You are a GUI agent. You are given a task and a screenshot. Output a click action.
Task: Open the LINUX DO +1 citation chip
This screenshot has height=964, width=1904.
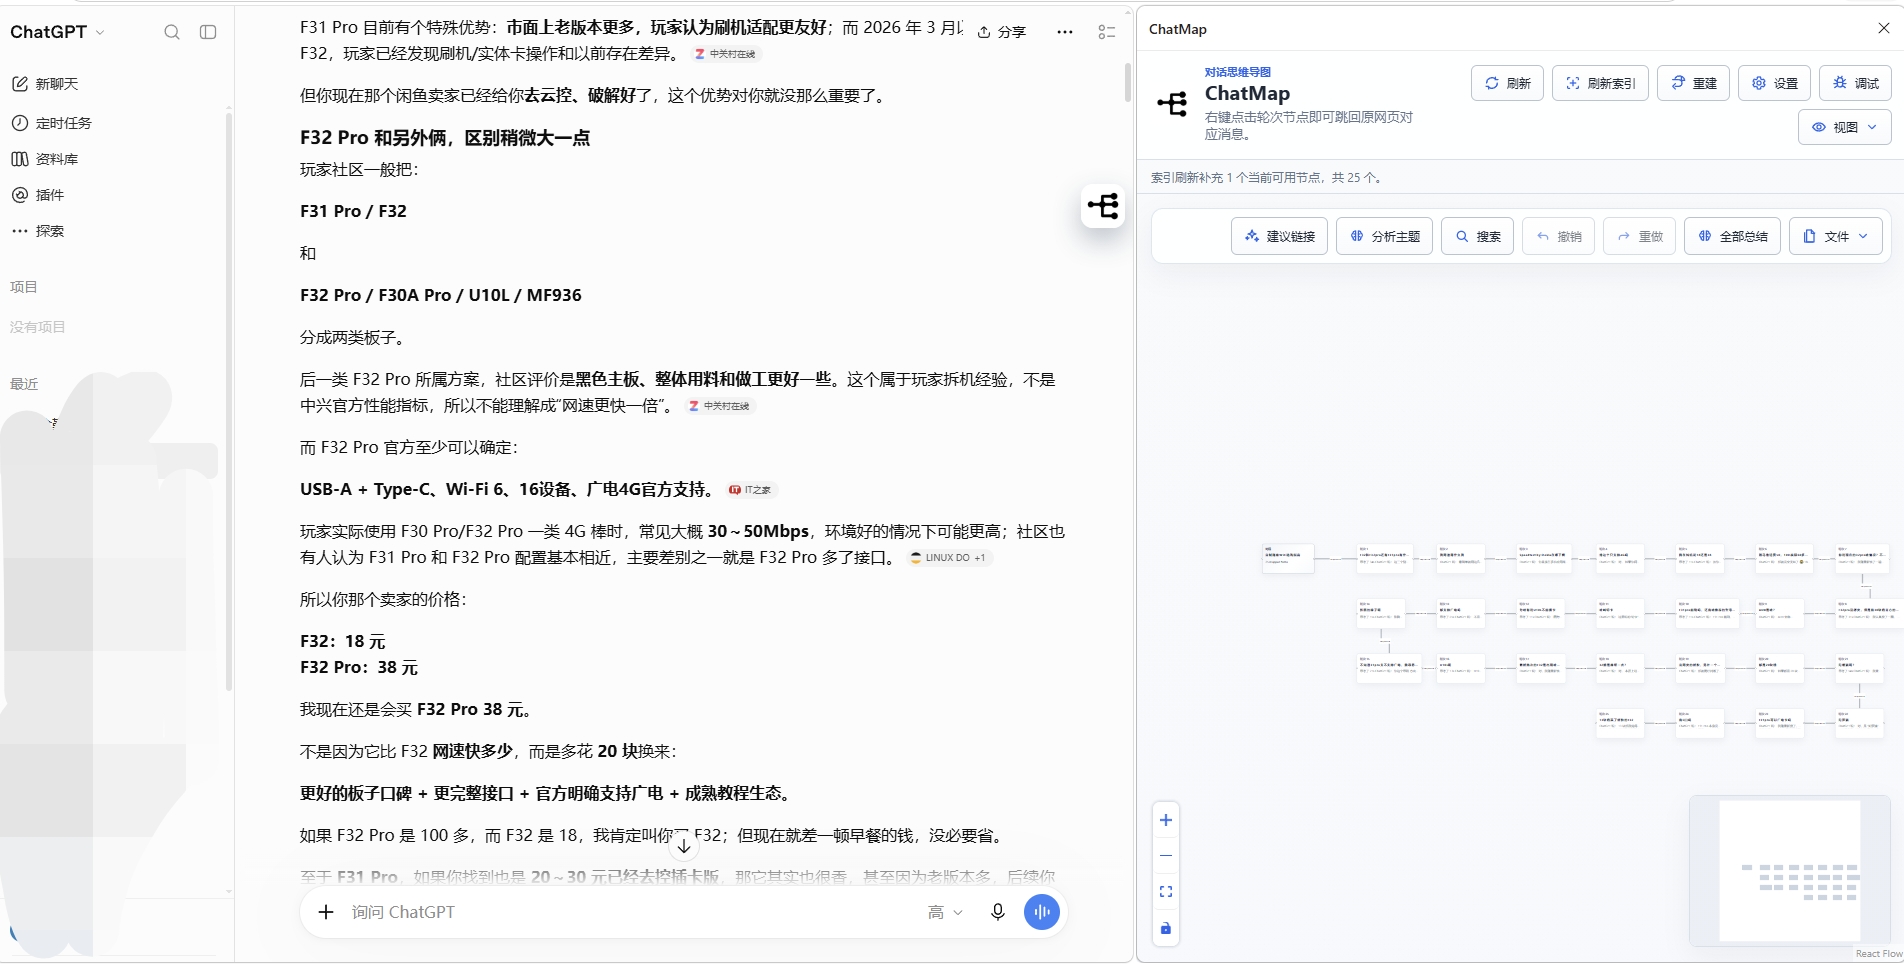[949, 558]
